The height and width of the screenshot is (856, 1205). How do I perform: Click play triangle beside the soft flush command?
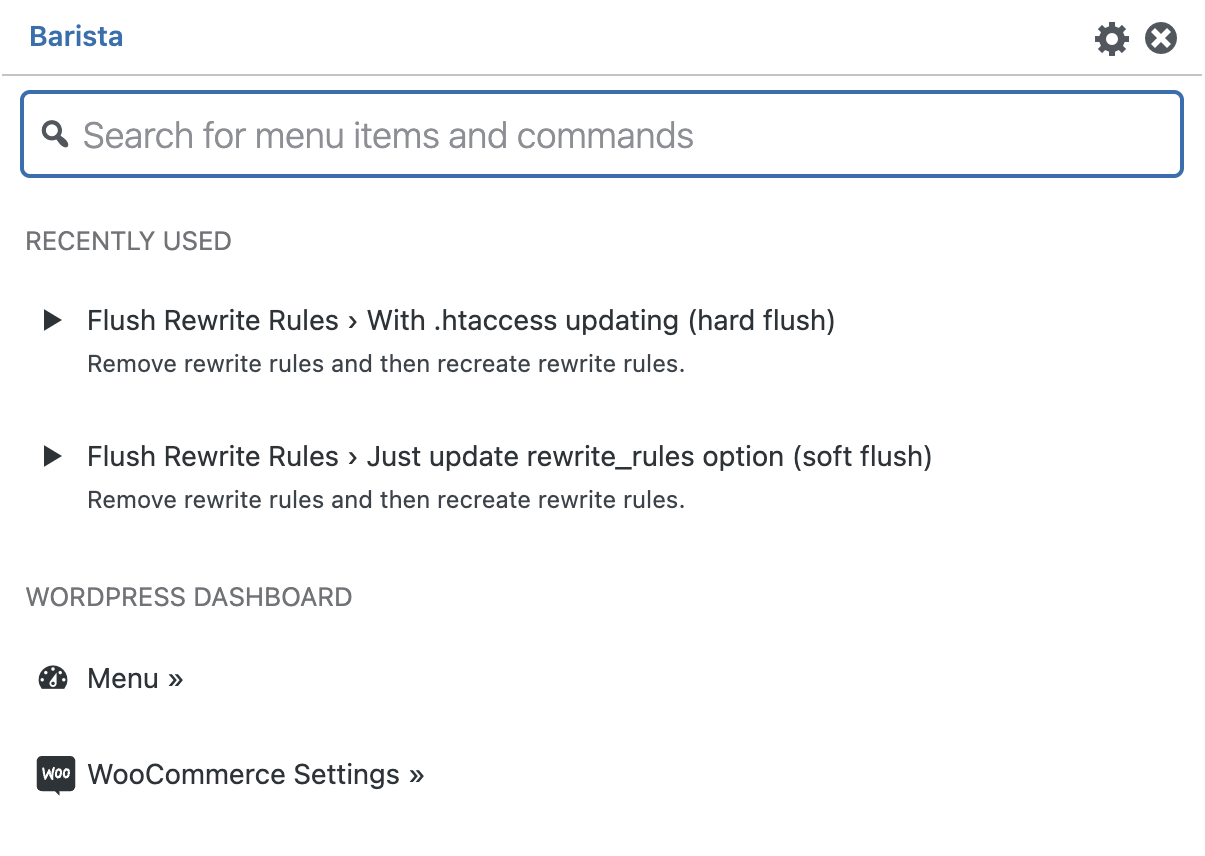pyautogui.click(x=53, y=457)
